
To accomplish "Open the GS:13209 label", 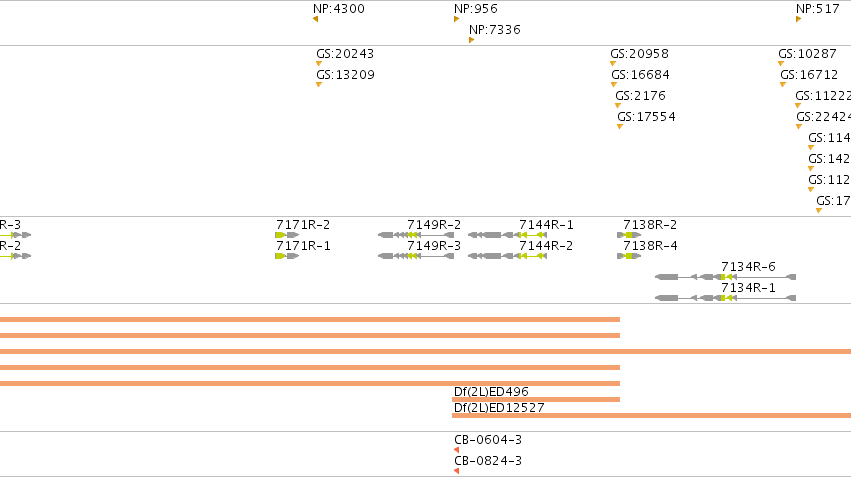I will pyautogui.click(x=345, y=75).
